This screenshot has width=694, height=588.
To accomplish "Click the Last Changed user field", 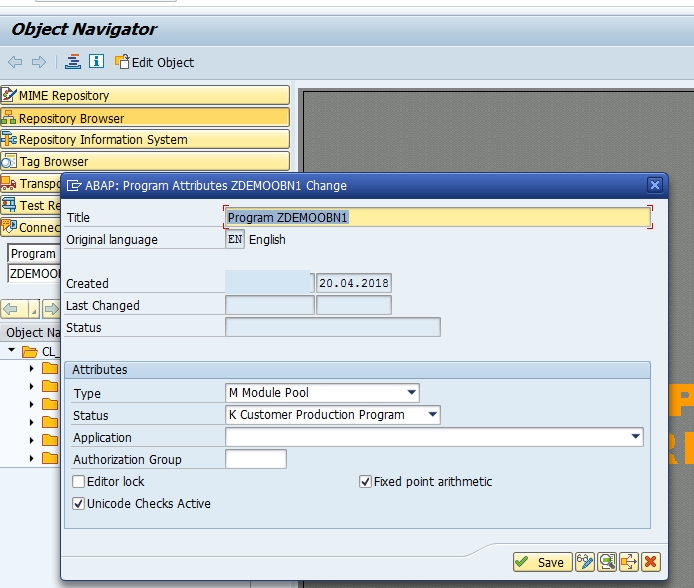I will click(270, 305).
